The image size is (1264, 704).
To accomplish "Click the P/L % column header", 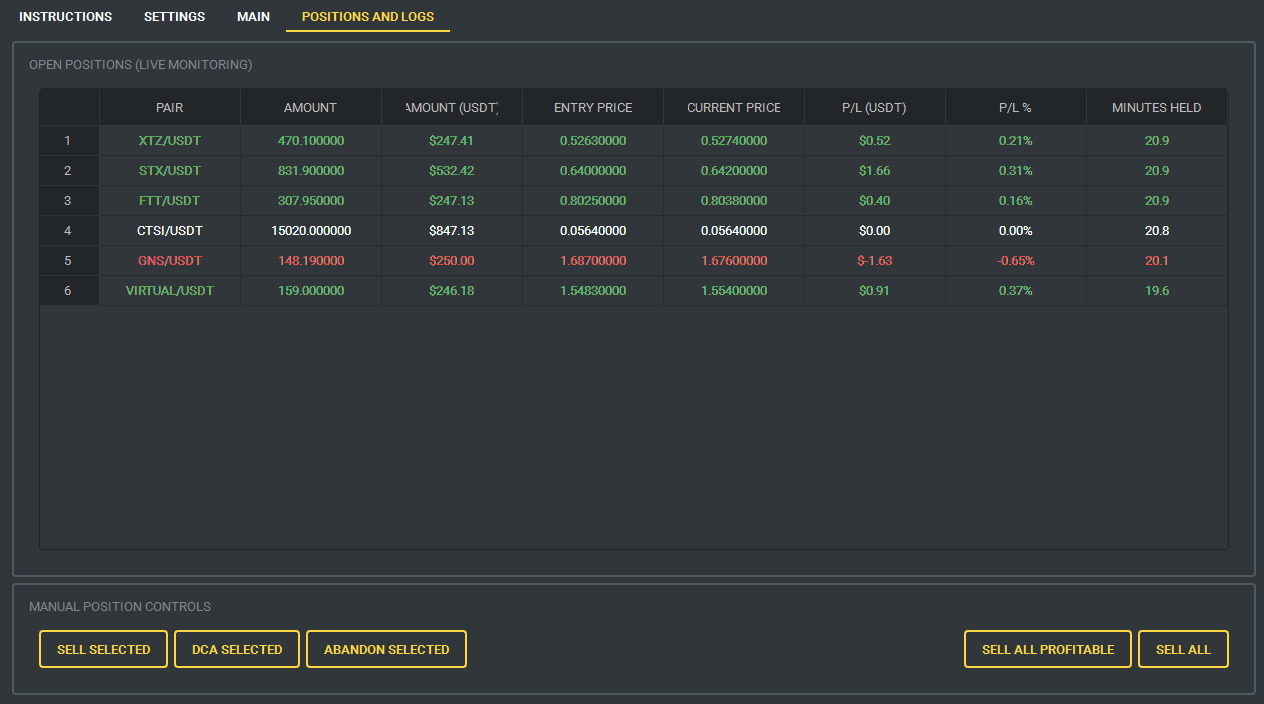I will (x=1016, y=108).
